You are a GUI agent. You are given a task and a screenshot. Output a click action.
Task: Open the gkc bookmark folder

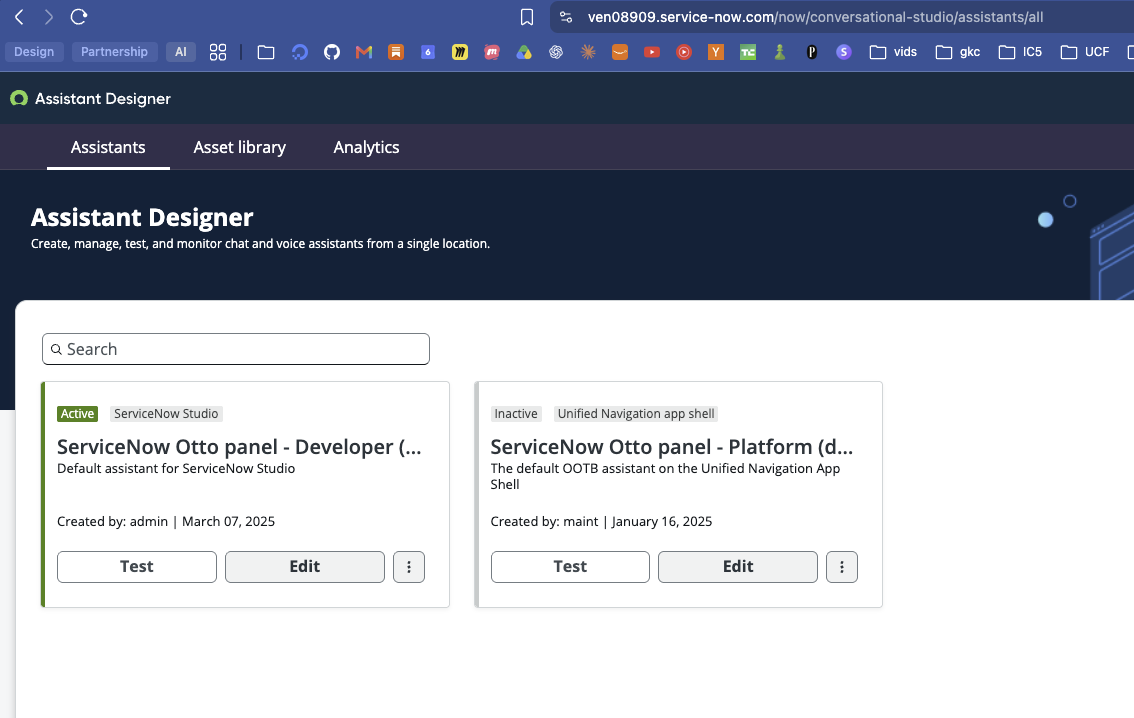(x=958, y=52)
